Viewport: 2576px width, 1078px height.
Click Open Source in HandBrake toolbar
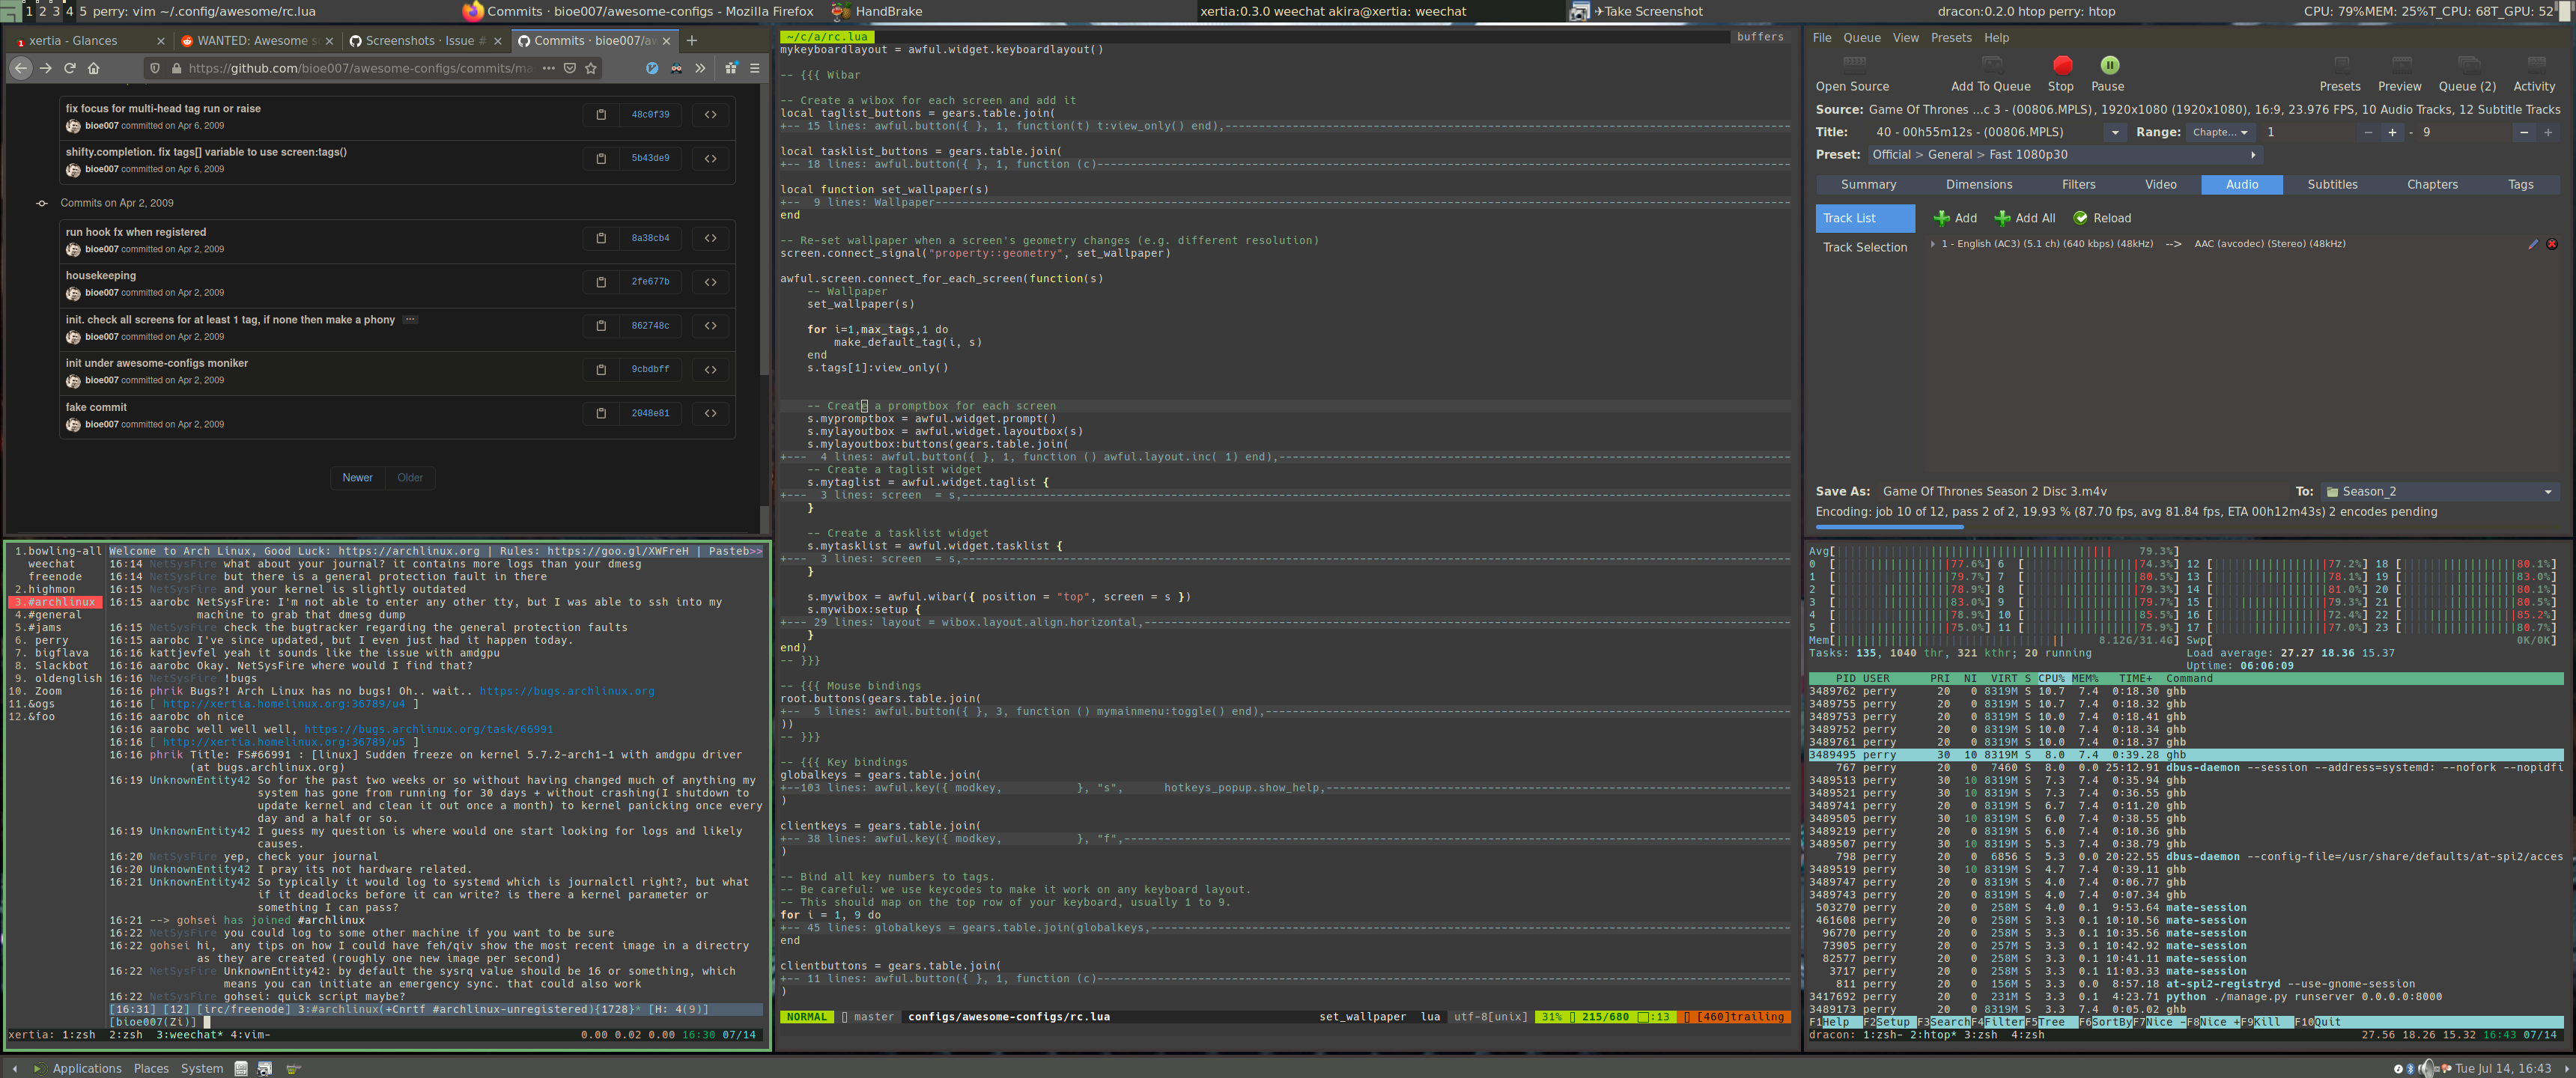pos(1853,73)
